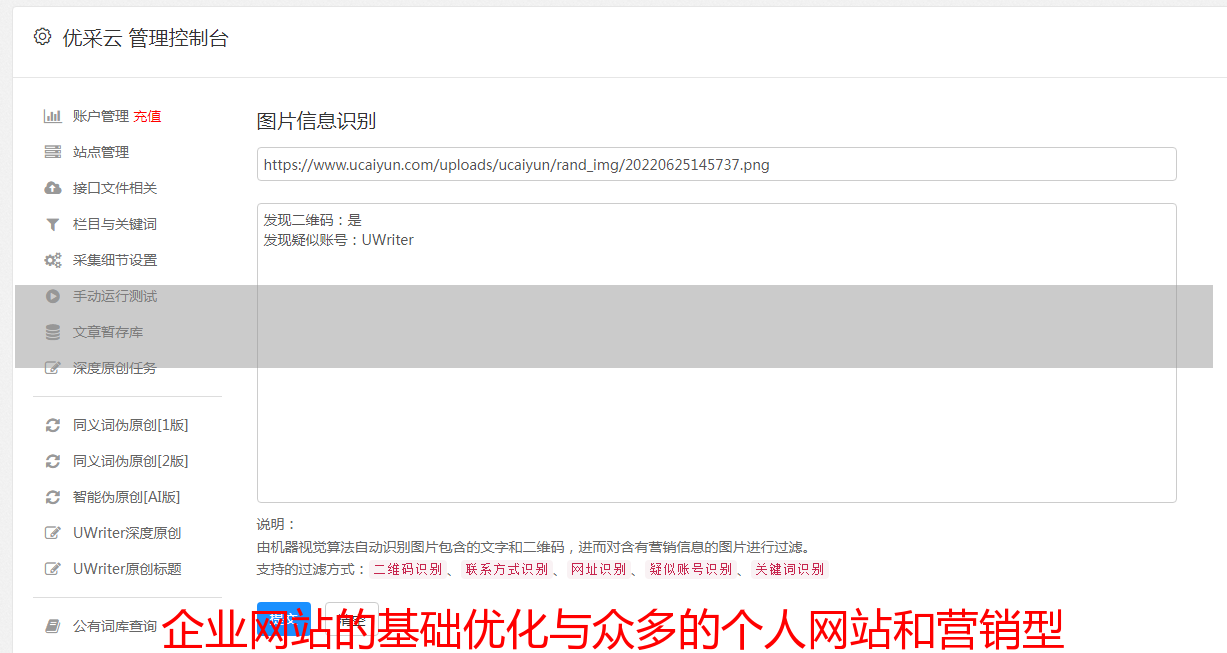
Task: Click the image URL input field
Action: [716, 164]
